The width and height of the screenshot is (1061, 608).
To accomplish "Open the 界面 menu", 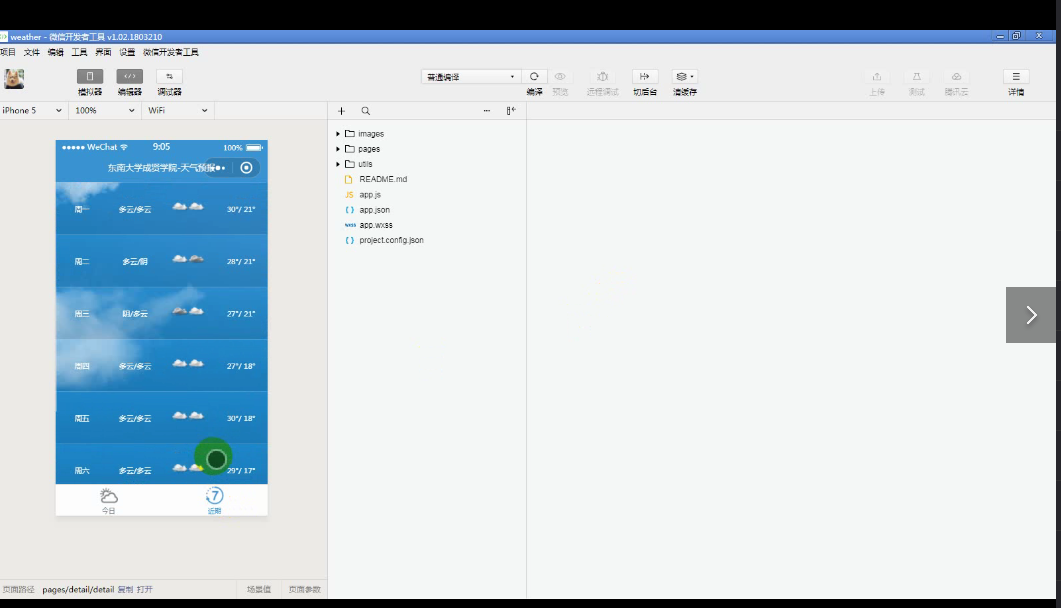I will coord(103,52).
